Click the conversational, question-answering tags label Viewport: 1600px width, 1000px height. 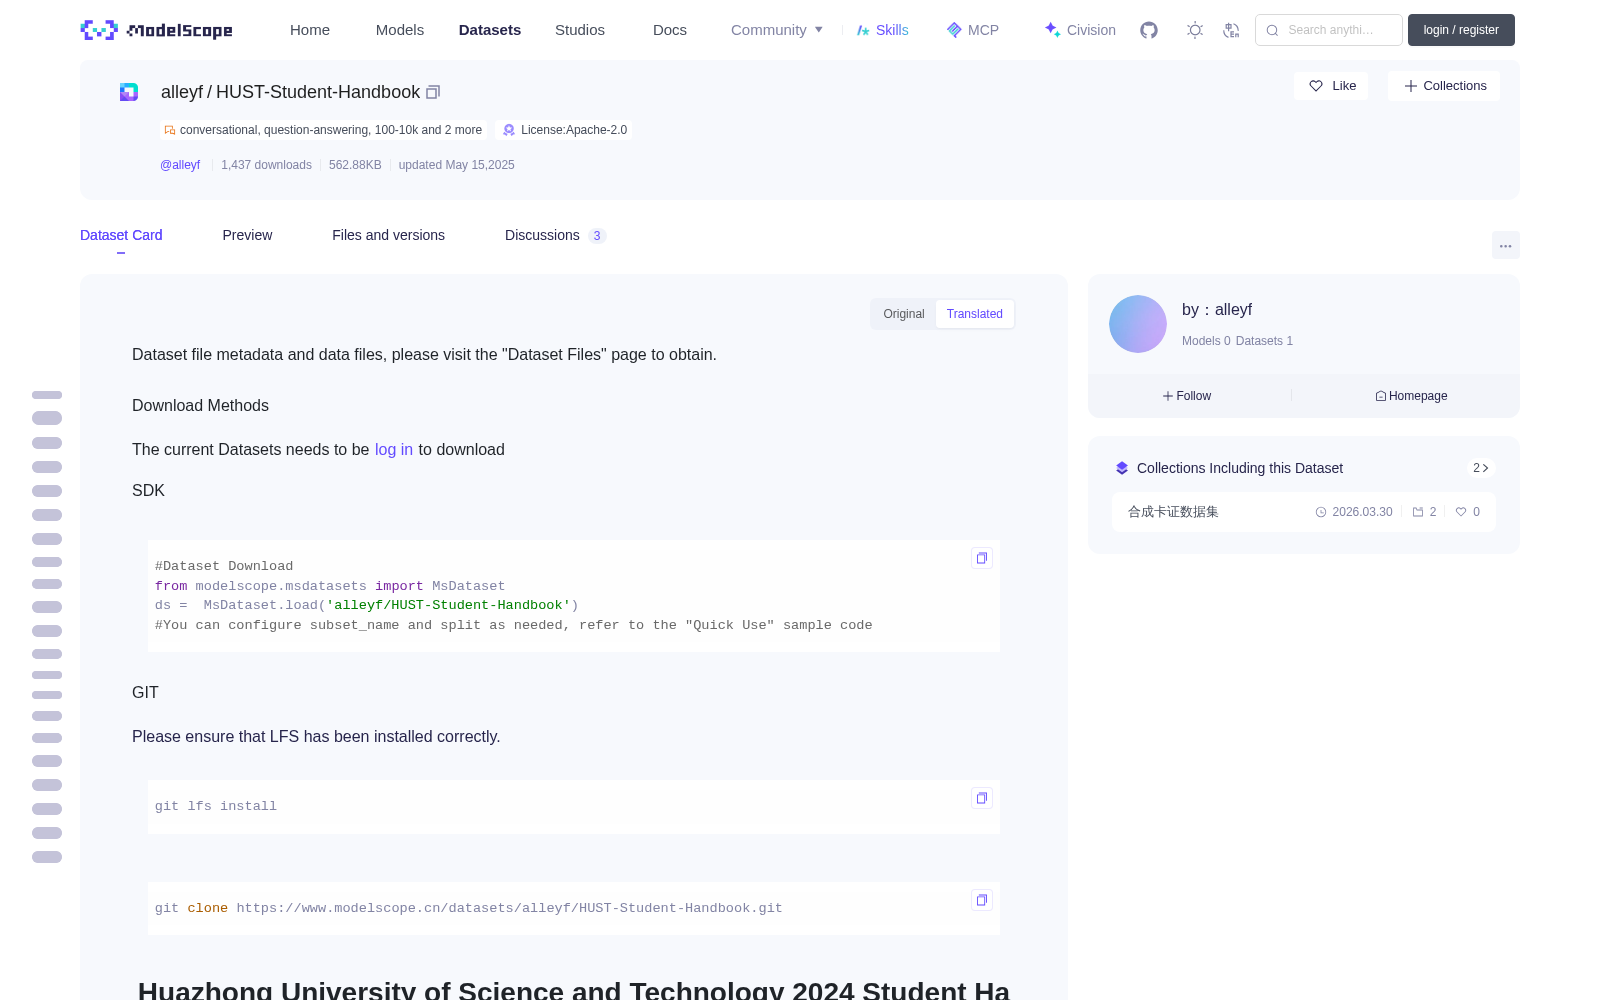pos(323,130)
